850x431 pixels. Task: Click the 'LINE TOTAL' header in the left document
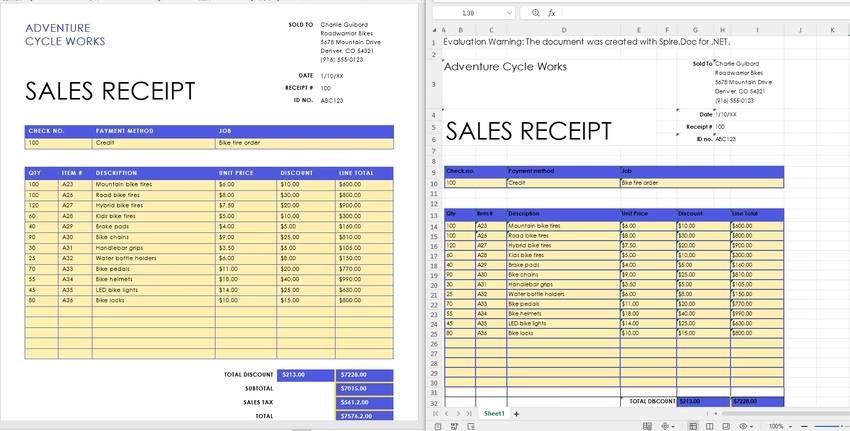pos(356,173)
